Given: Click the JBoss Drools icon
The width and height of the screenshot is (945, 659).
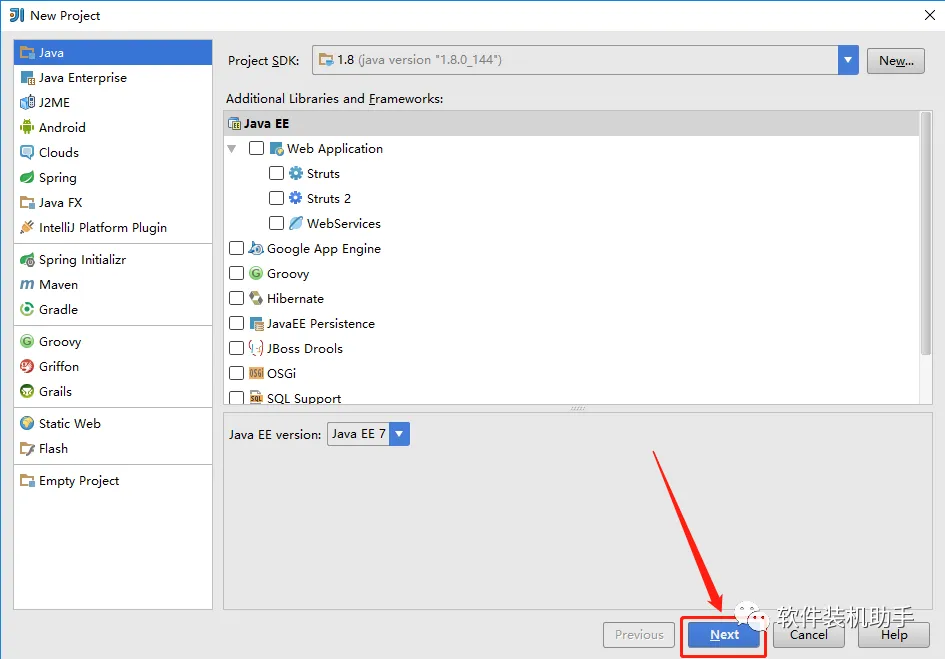Looking at the screenshot, I should pos(256,348).
